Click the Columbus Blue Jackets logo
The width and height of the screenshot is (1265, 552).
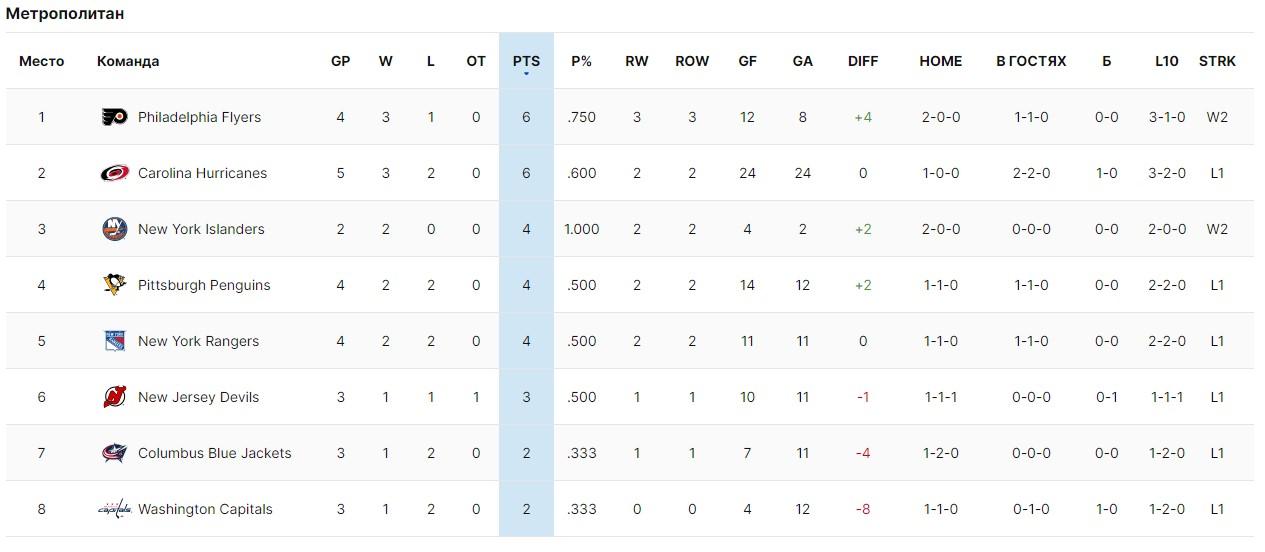coord(115,453)
